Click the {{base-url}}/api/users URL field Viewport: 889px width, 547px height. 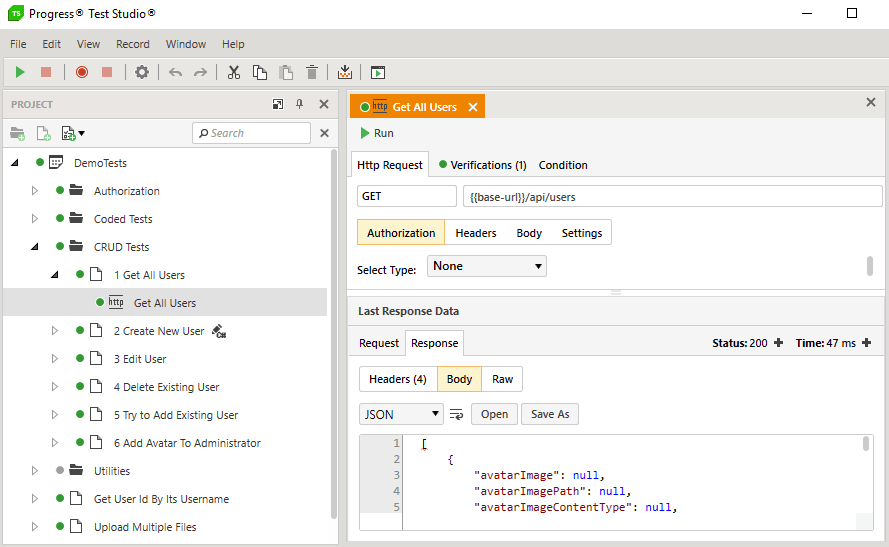[x=672, y=197]
